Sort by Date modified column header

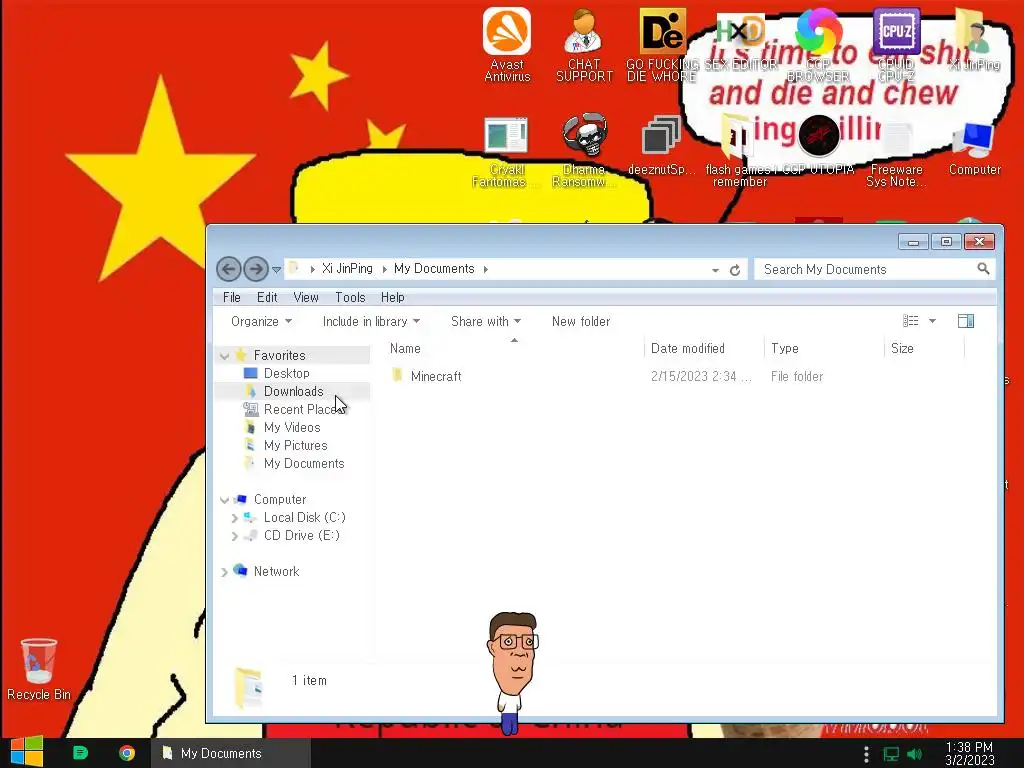point(704,348)
